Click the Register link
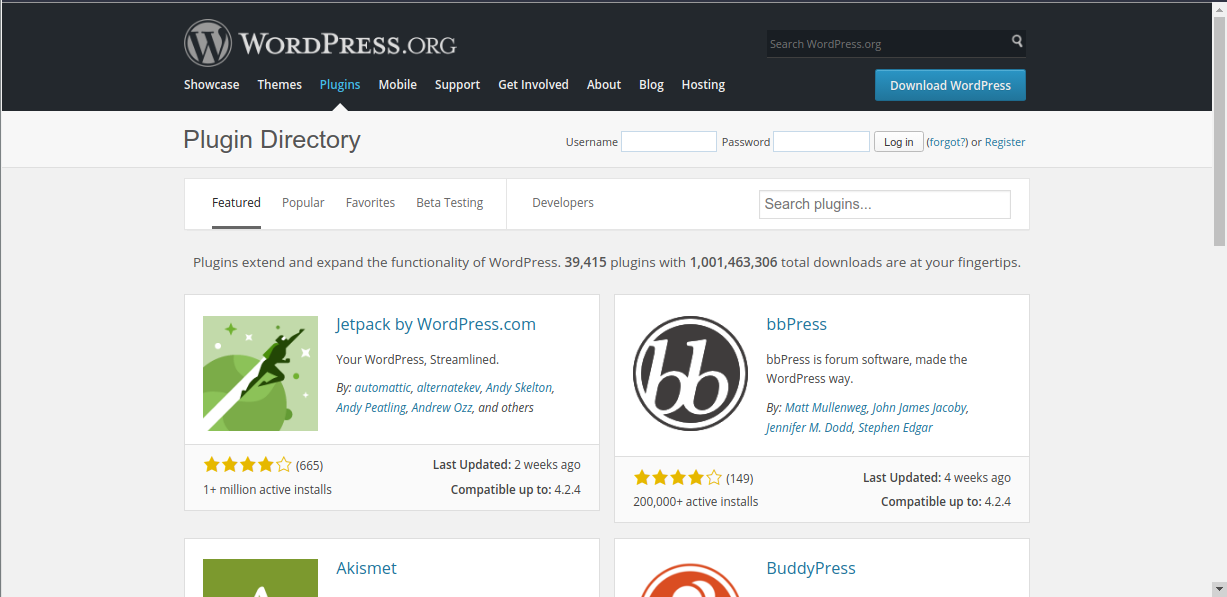 tap(1005, 142)
